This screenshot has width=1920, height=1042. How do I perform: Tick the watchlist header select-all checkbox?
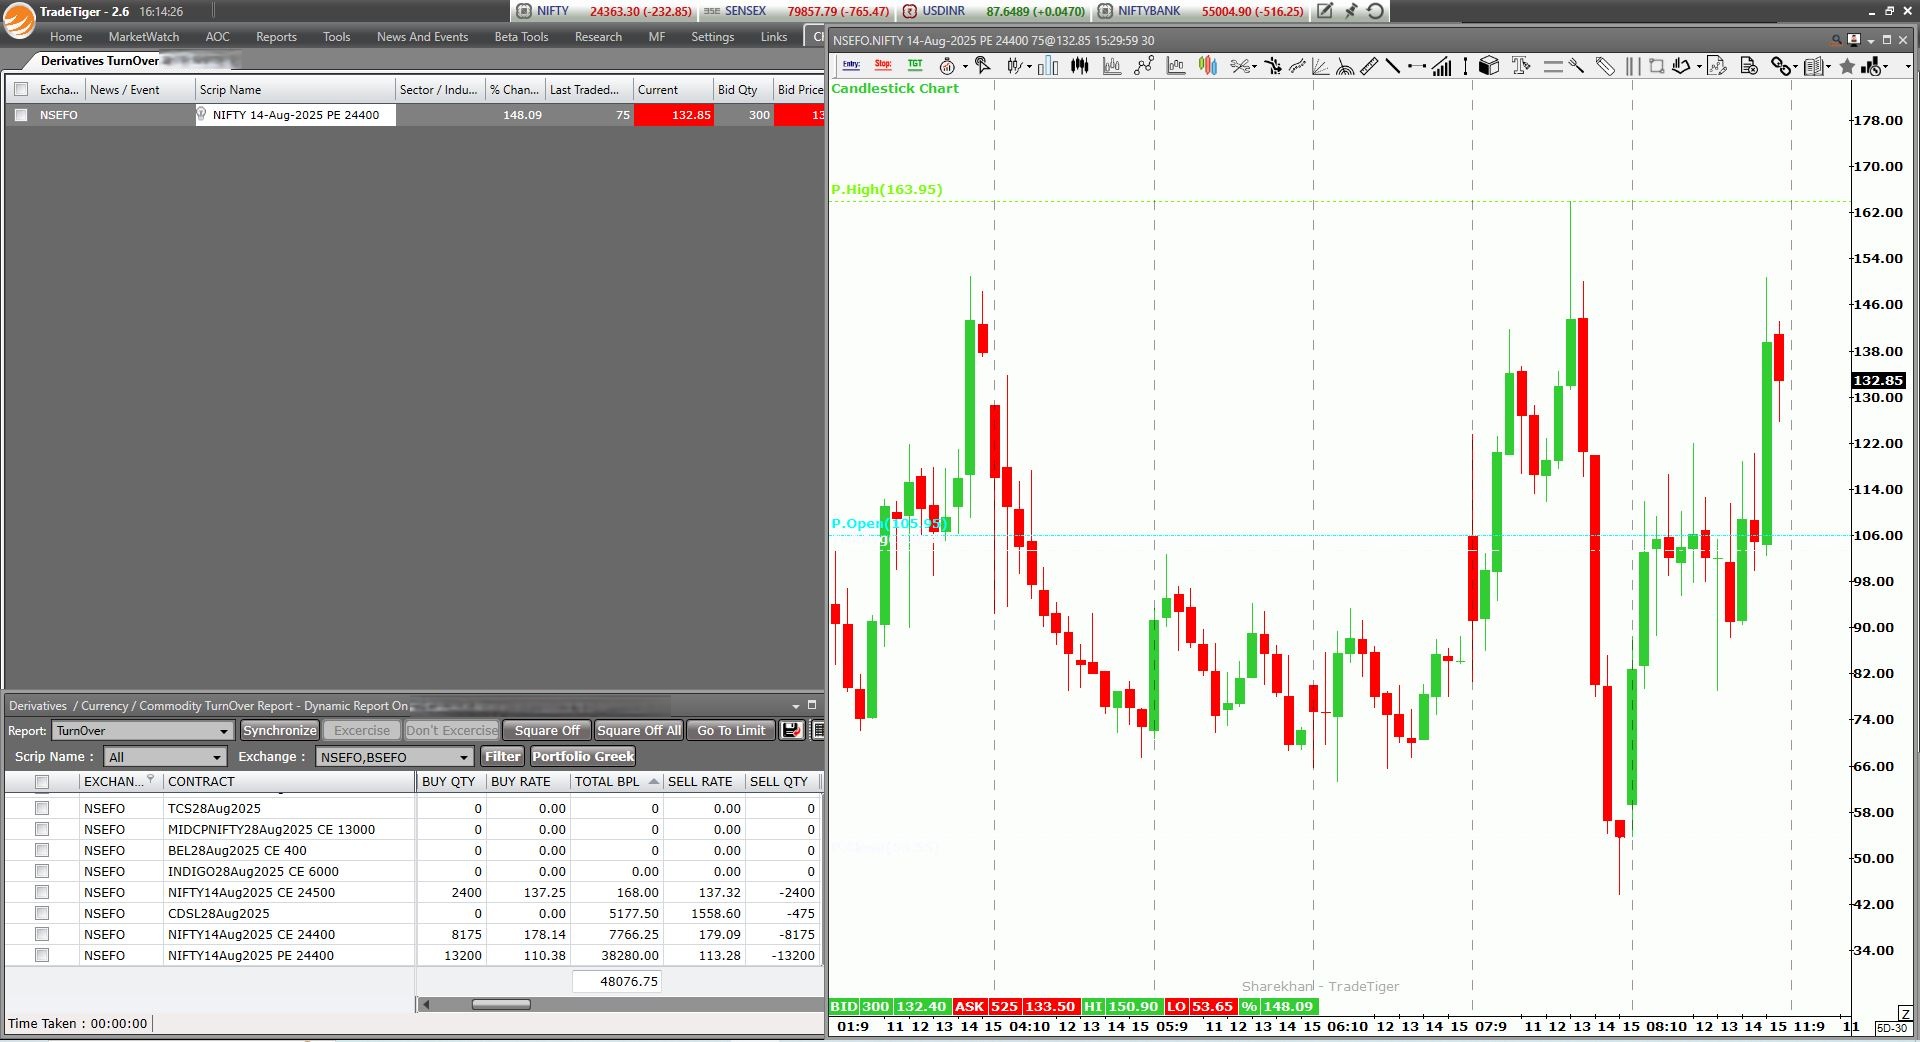coord(21,89)
